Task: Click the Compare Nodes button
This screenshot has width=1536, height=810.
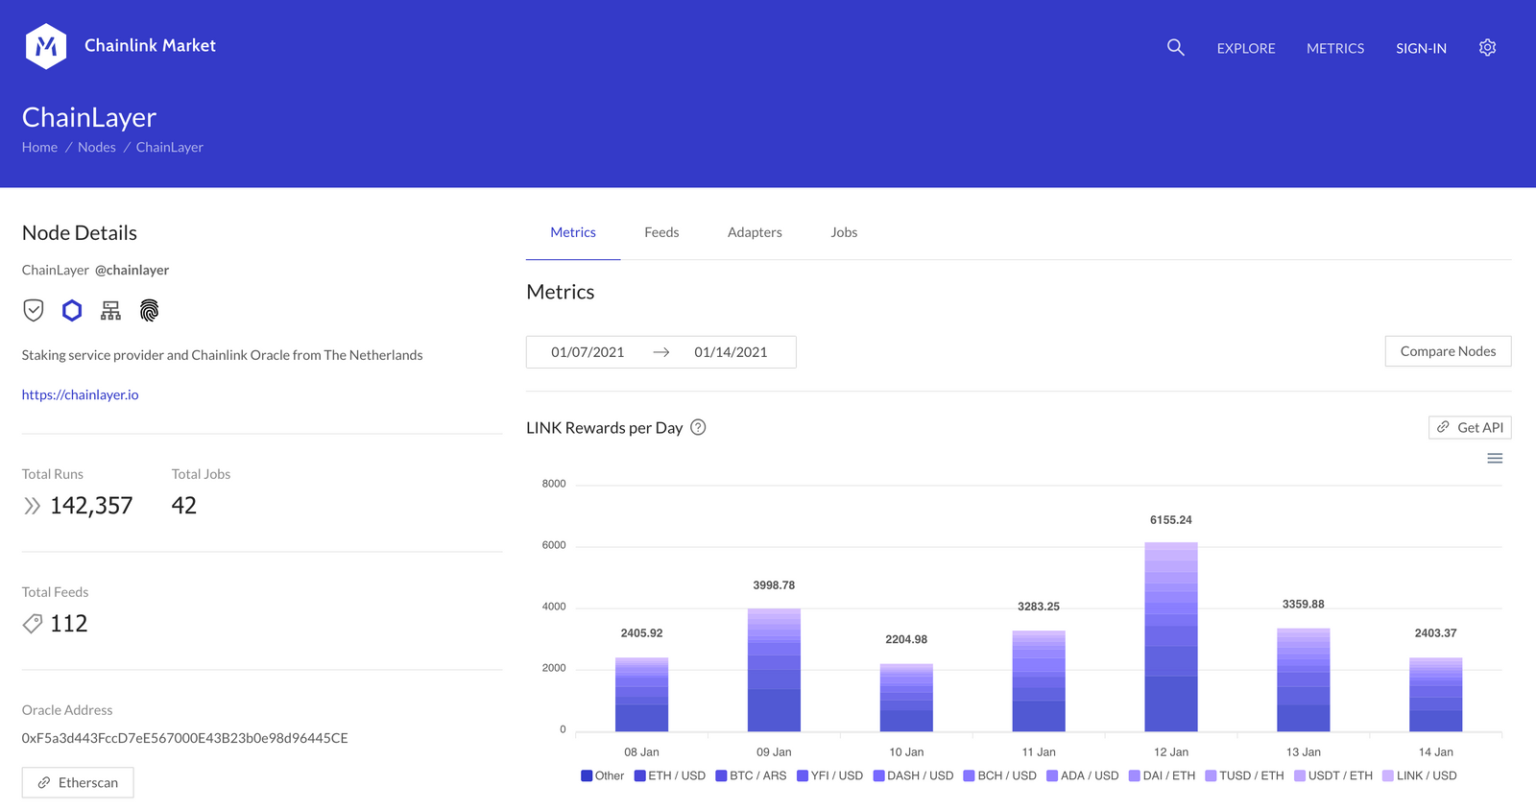Action: pyautogui.click(x=1448, y=351)
